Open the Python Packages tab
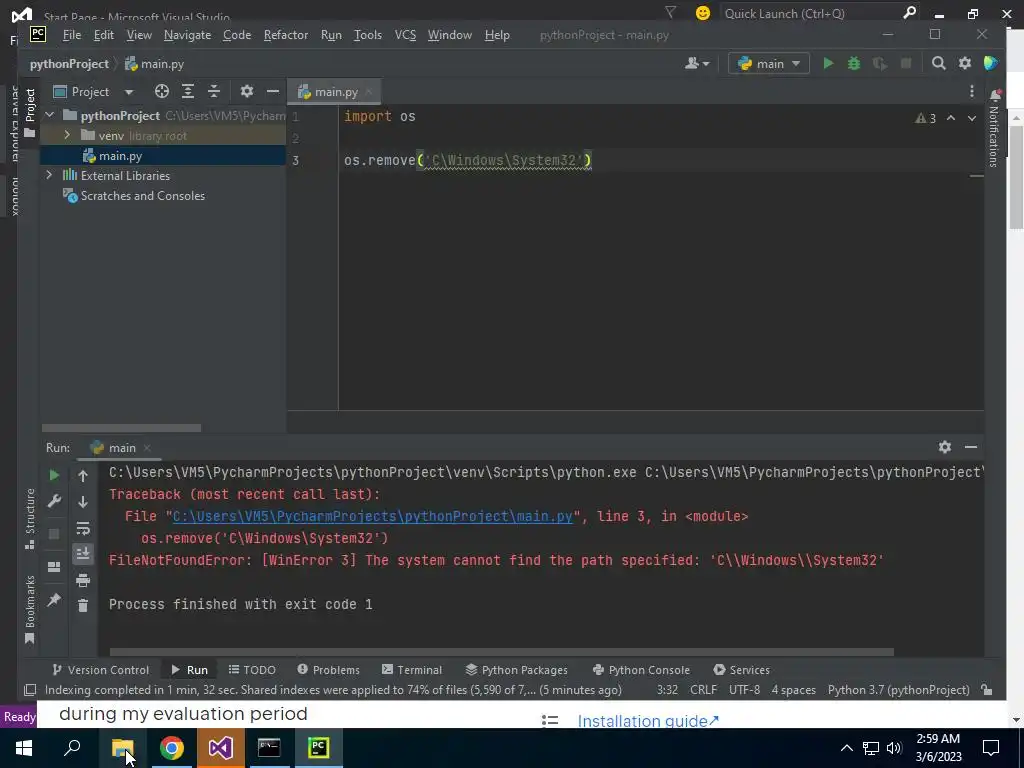The height and width of the screenshot is (768, 1024). click(517, 669)
